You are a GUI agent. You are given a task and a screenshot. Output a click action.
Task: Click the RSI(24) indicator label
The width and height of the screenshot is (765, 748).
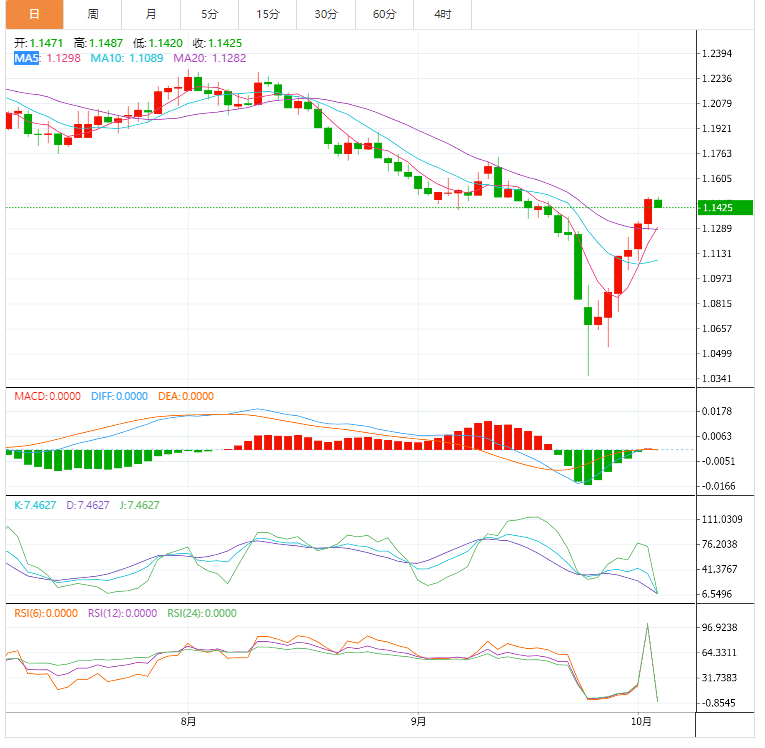(x=202, y=613)
